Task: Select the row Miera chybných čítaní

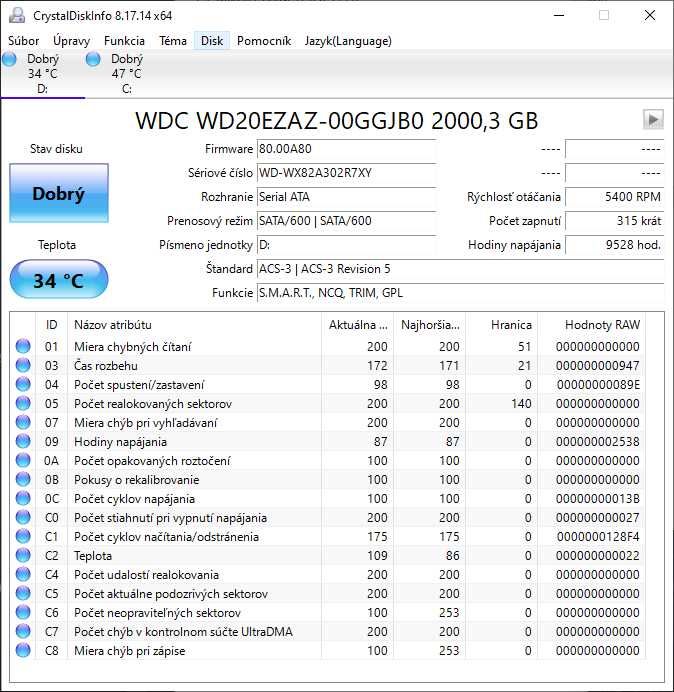Action: 327,346
